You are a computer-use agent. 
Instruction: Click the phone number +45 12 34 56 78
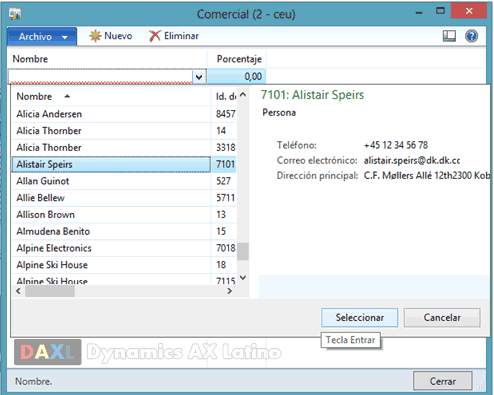coord(396,145)
